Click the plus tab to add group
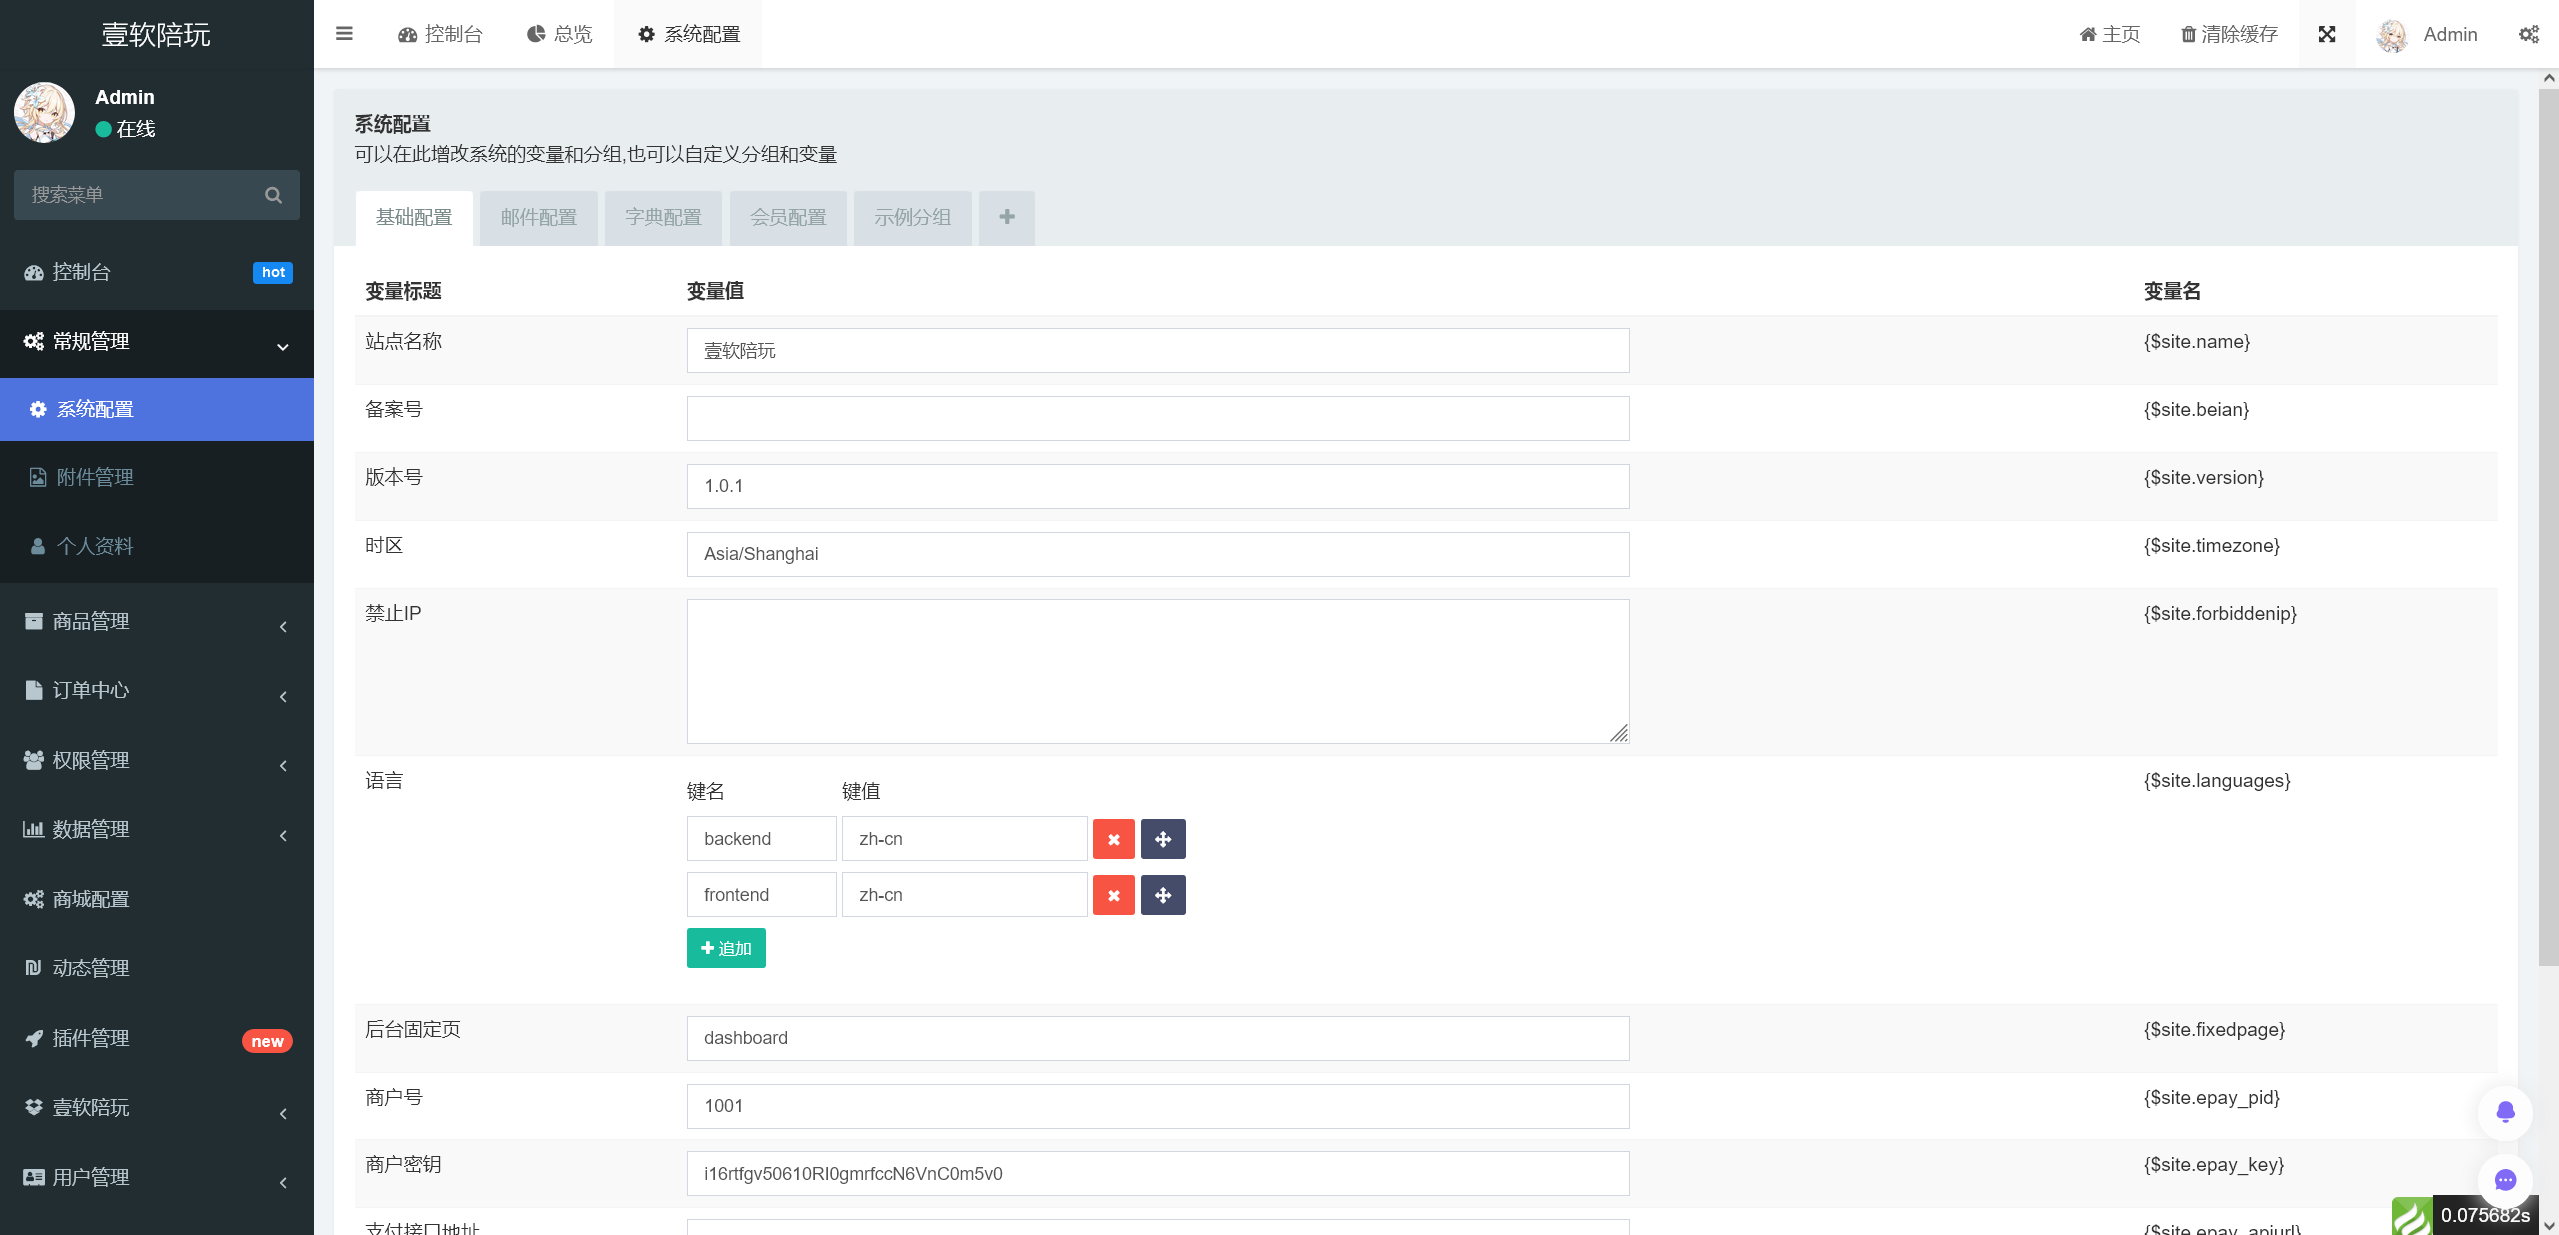Image resolution: width=2559 pixels, height=1235 pixels. [1006, 217]
